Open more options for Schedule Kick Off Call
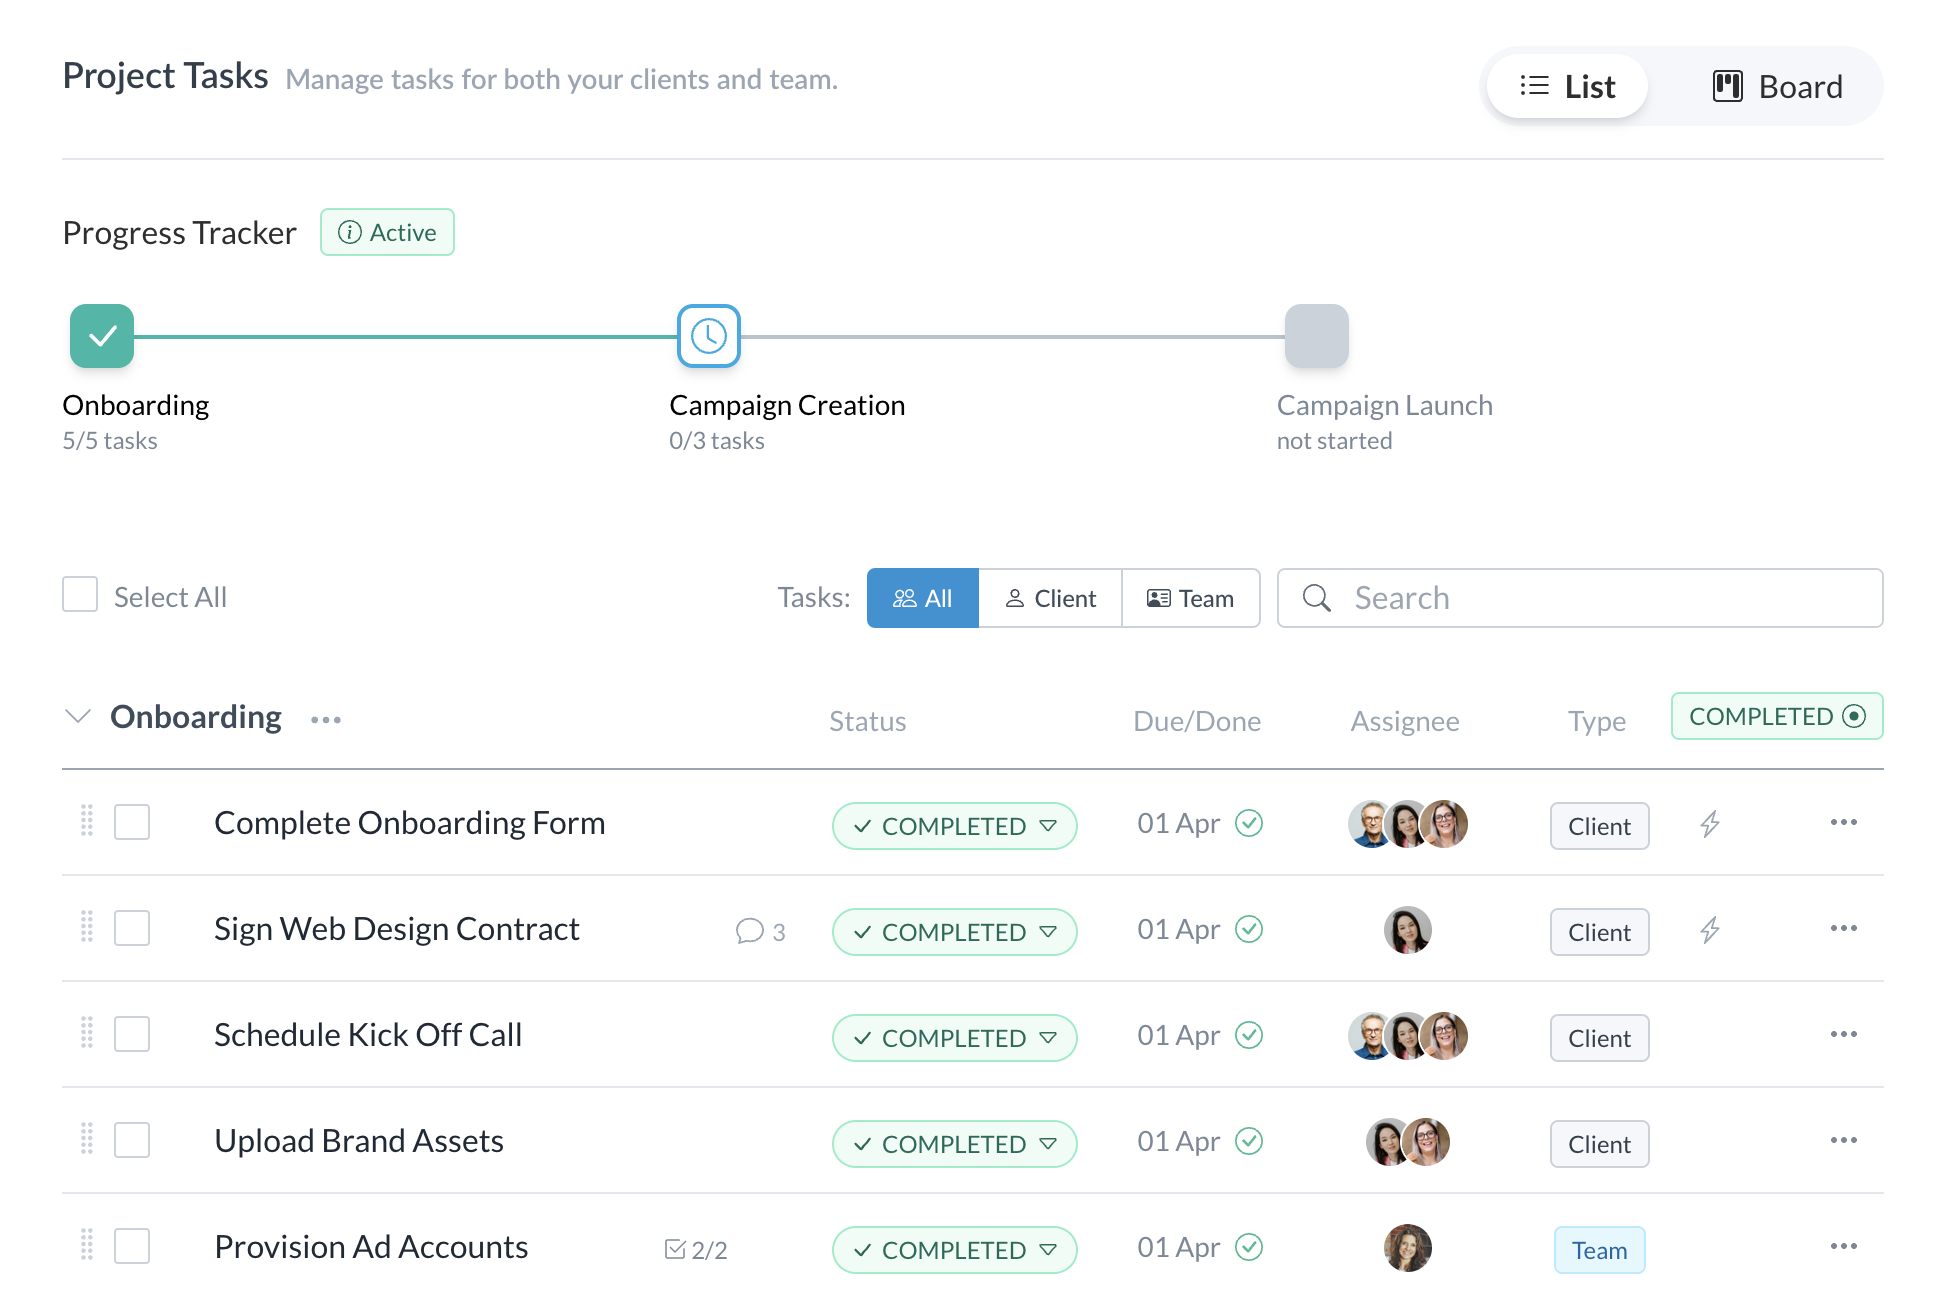1938x1308 pixels. [x=1843, y=1034]
